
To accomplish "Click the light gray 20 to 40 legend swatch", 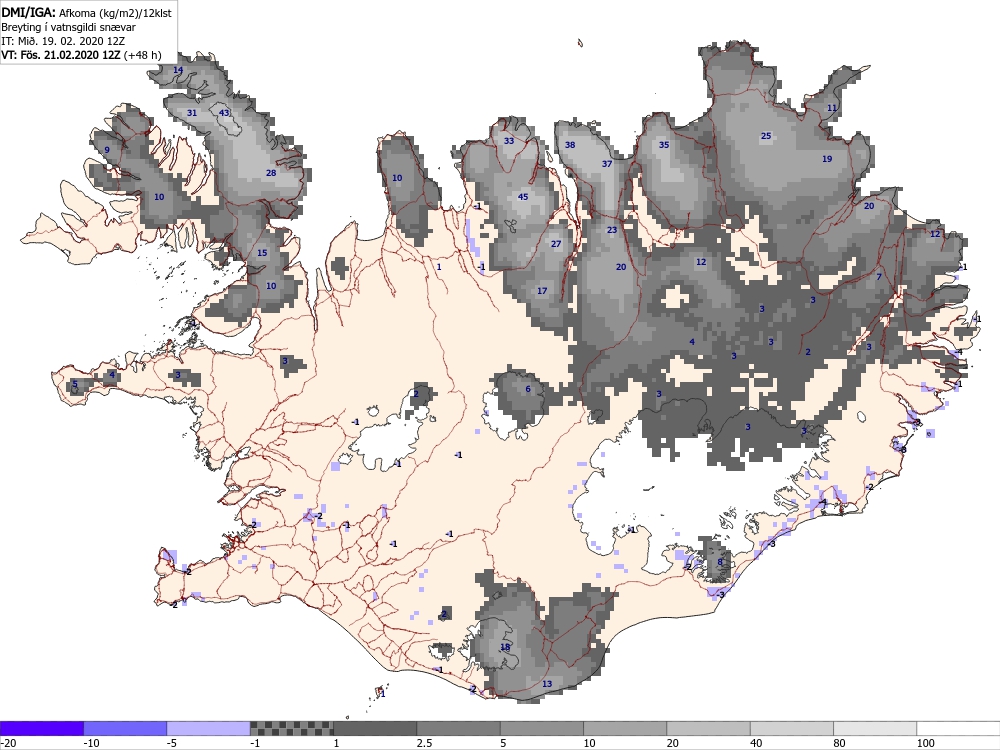I will pos(709,728).
